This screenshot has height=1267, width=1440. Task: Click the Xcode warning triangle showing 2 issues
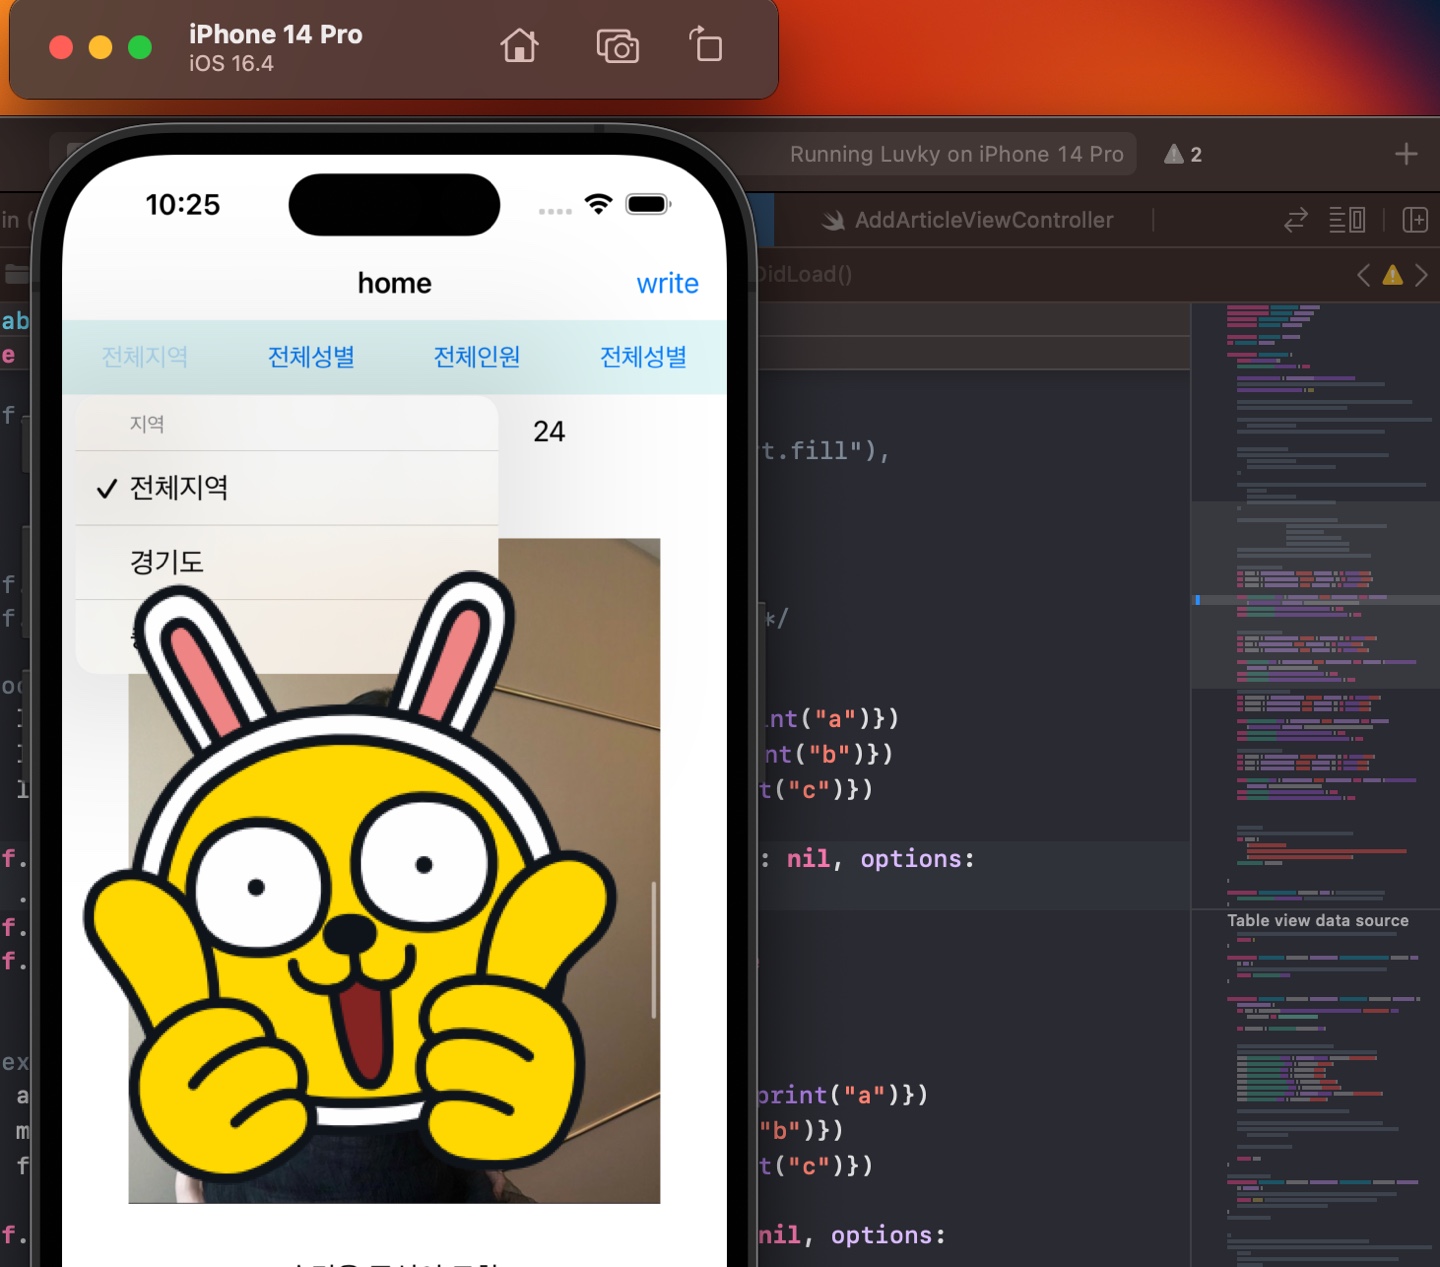1183,154
